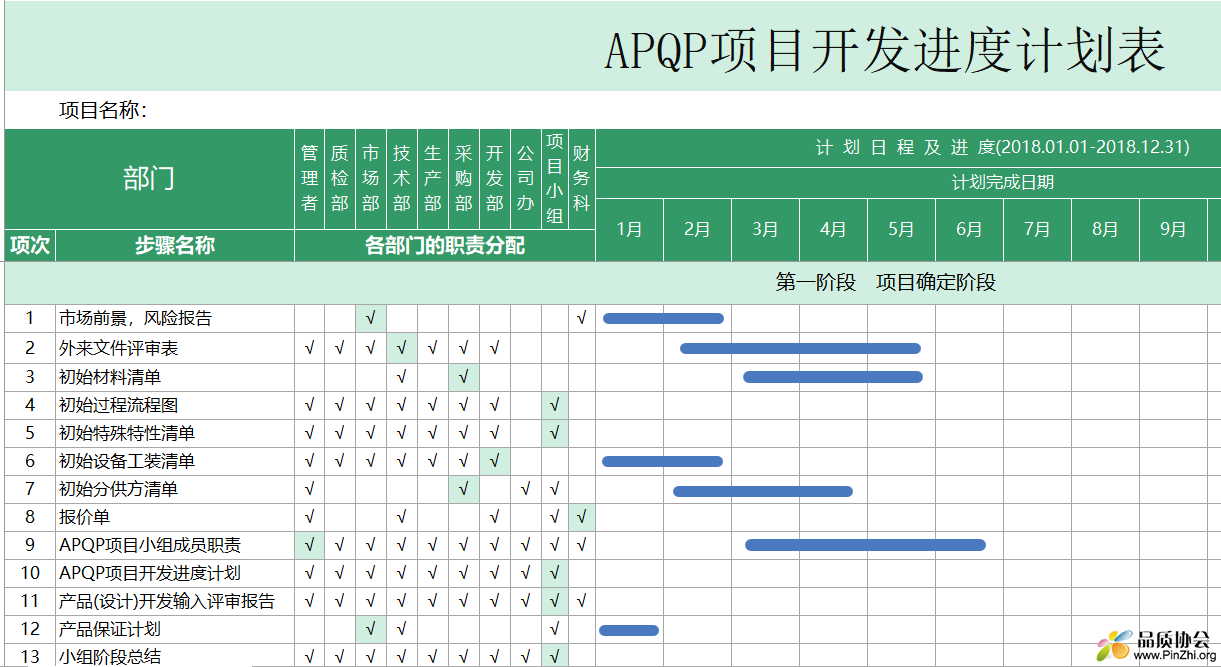Click the Gantt bar for 初始分供方清单

[763, 491]
